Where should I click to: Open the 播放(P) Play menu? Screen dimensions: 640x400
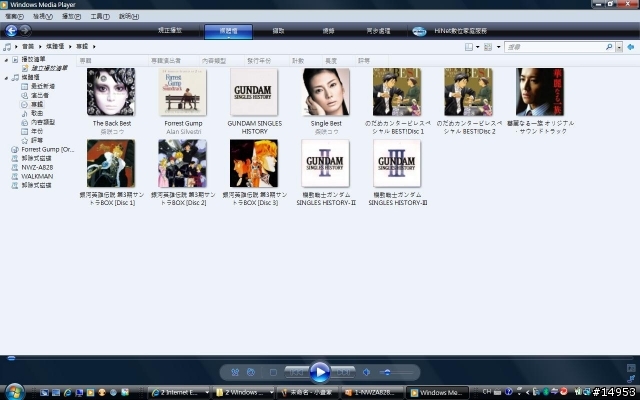71,16
